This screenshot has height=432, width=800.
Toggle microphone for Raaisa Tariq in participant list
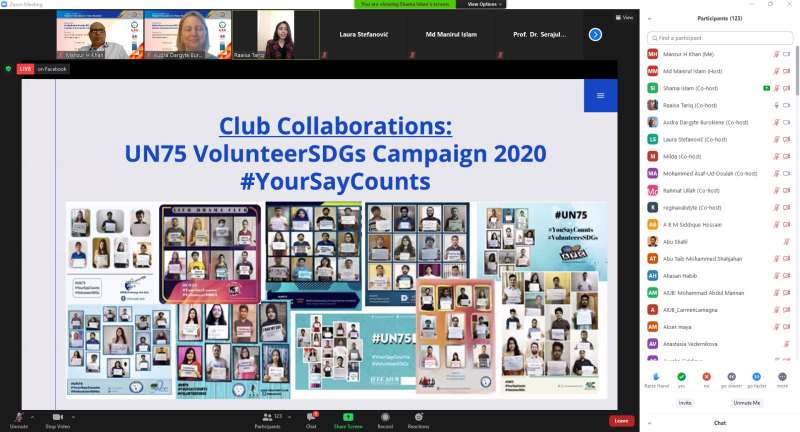click(776, 105)
